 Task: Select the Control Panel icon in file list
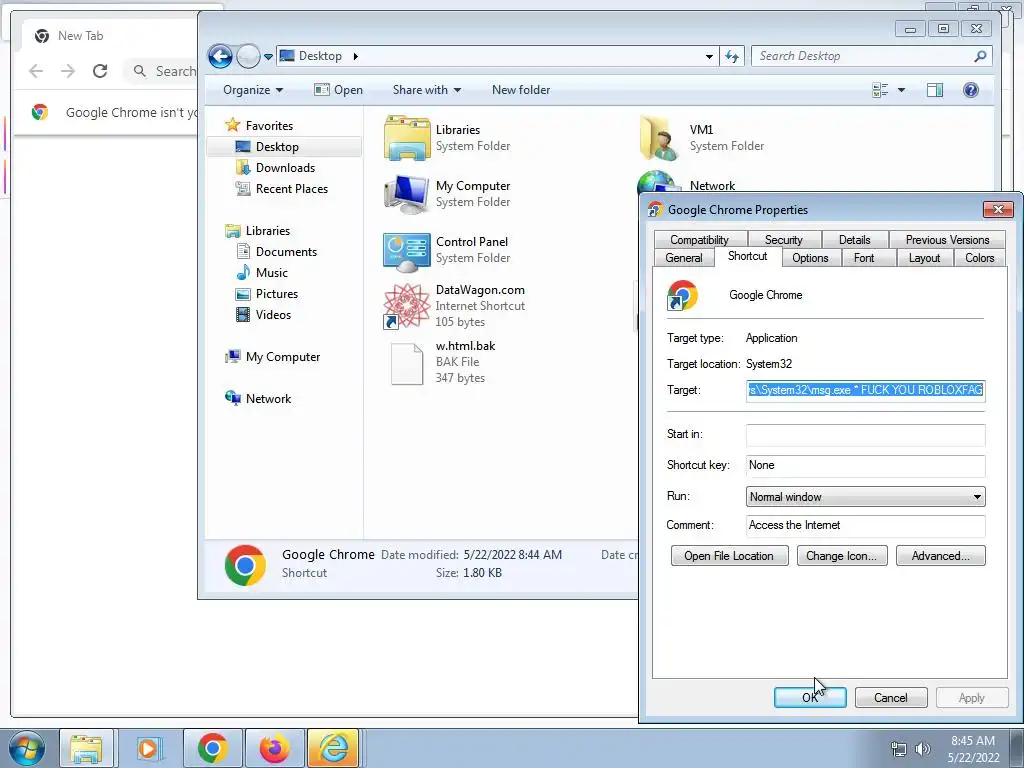click(407, 252)
